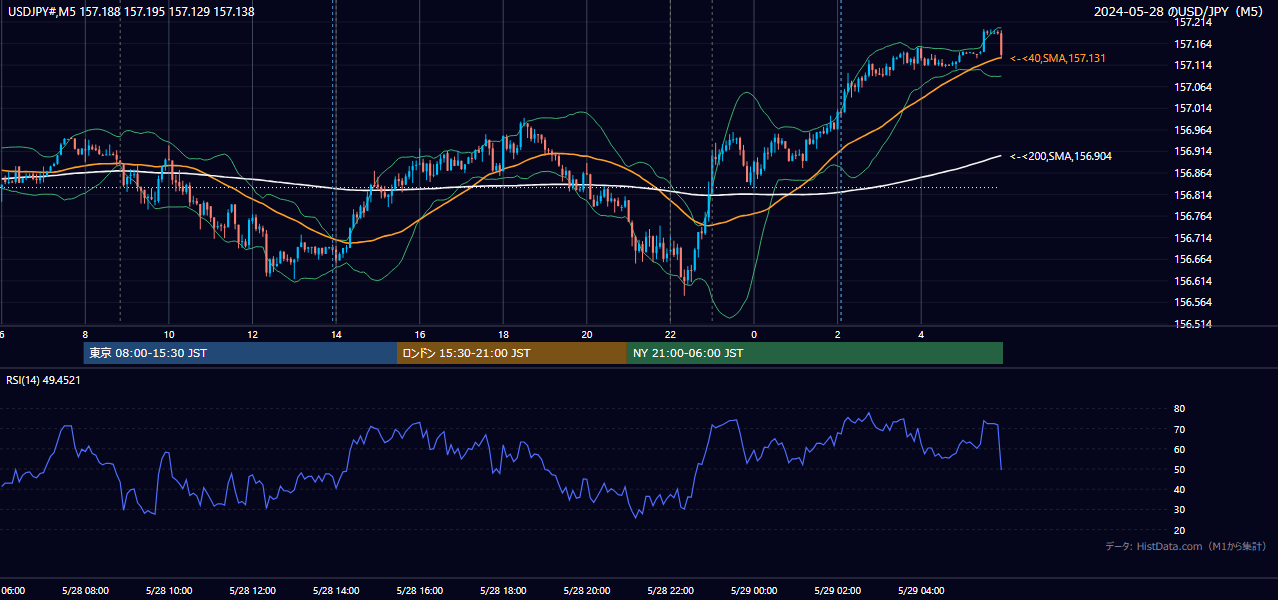The image size is (1278, 600).
Task: Click the RSI axis 30 level label
Action: click(1179, 510)
